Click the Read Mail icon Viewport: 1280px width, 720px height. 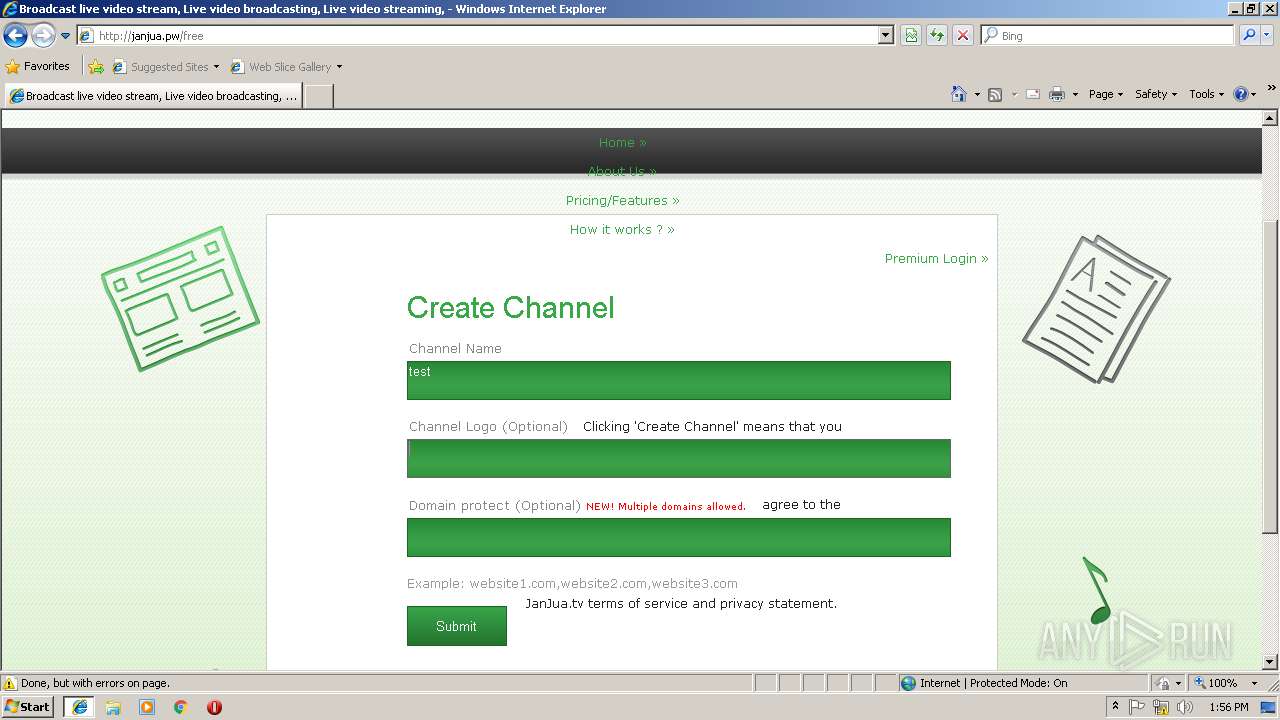1033,94
